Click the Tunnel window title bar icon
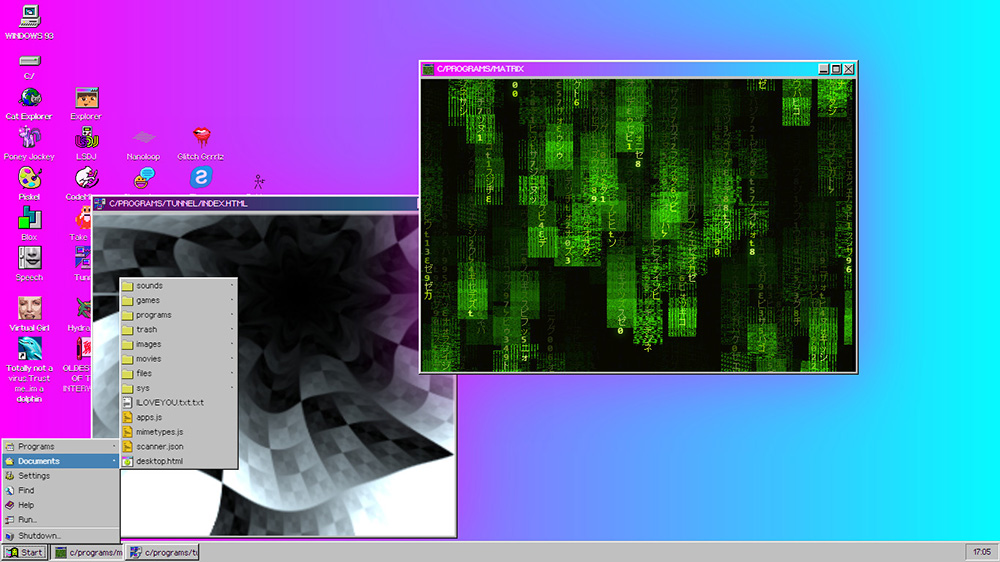The height and width of the screenshot is (562, 1000). click(x=100, y=203)
